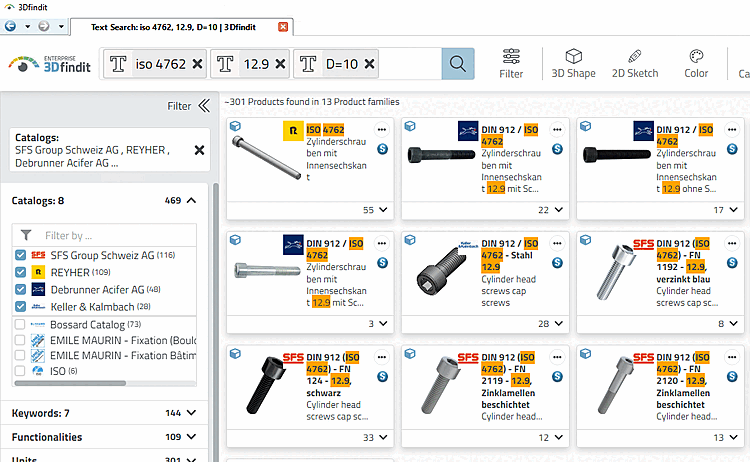Screen dimensions: 750x462
Task: Open options menu on FN 1192 card
Action: [732, 243]
